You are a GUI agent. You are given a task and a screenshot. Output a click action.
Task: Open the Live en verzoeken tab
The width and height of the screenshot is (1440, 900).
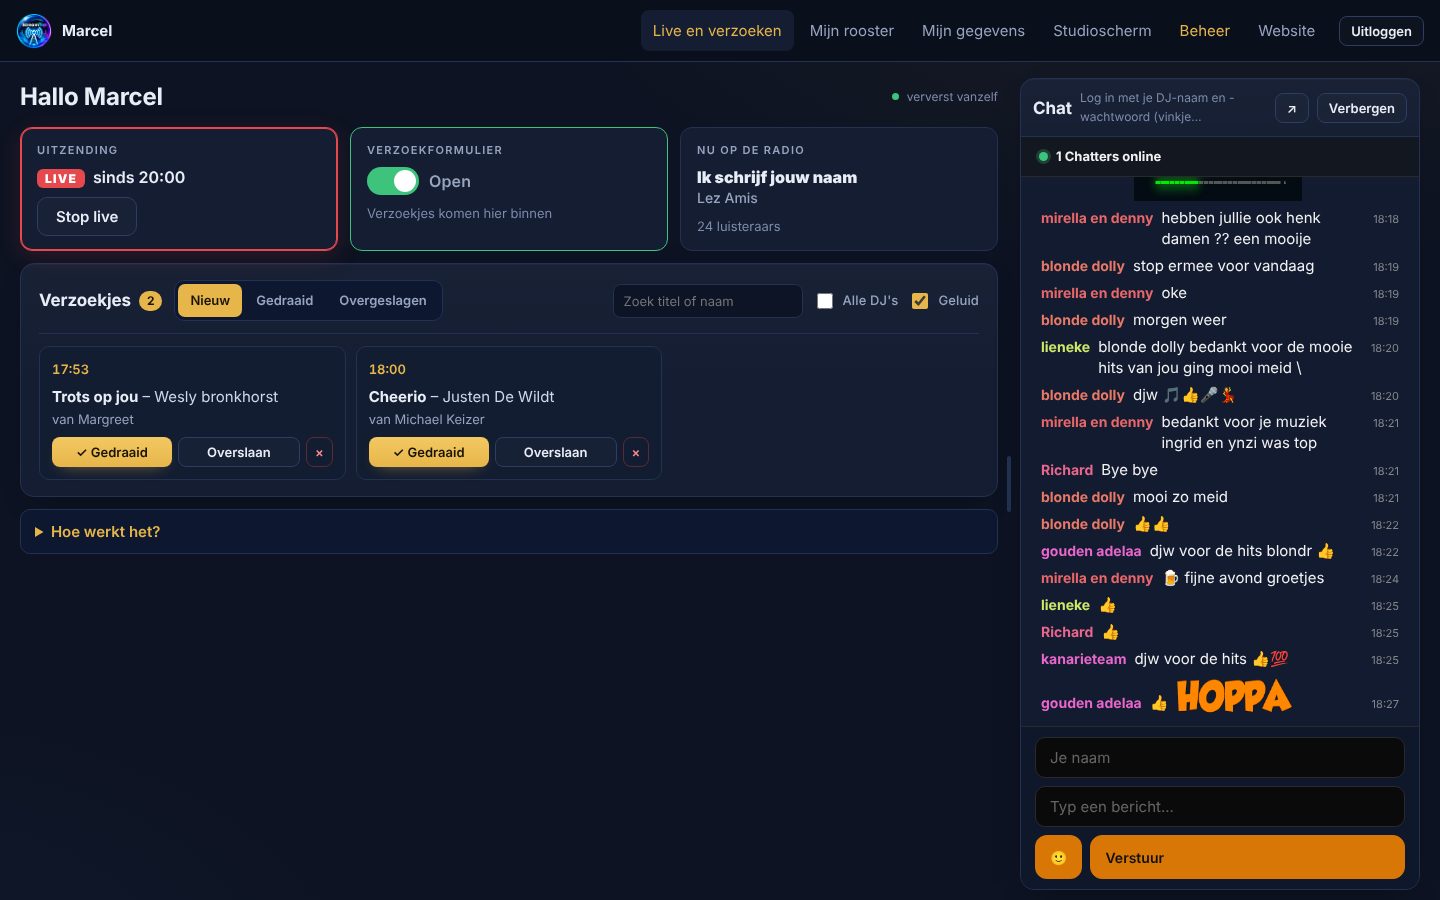coord(717,31)
